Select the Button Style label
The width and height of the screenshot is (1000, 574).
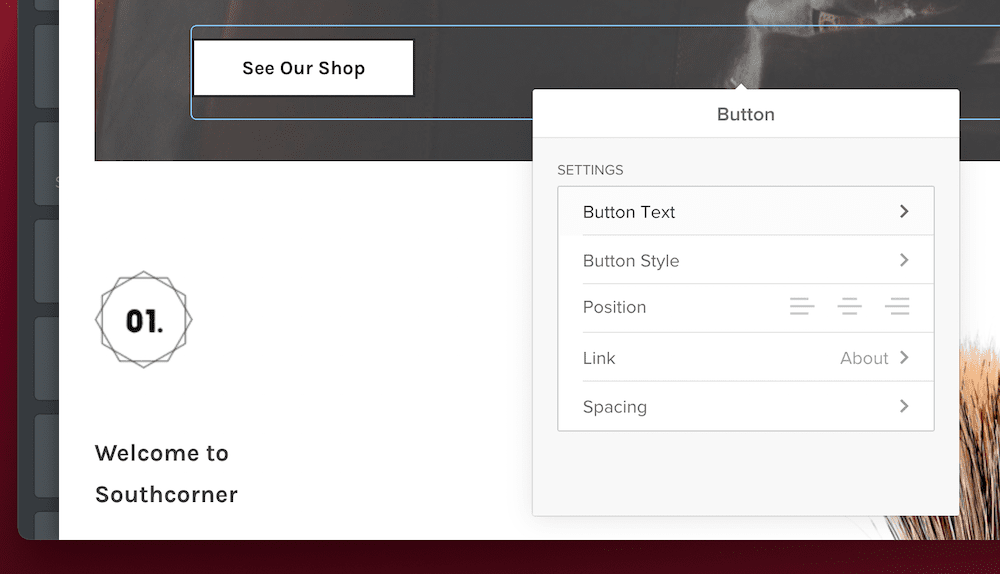click(631, 261)
